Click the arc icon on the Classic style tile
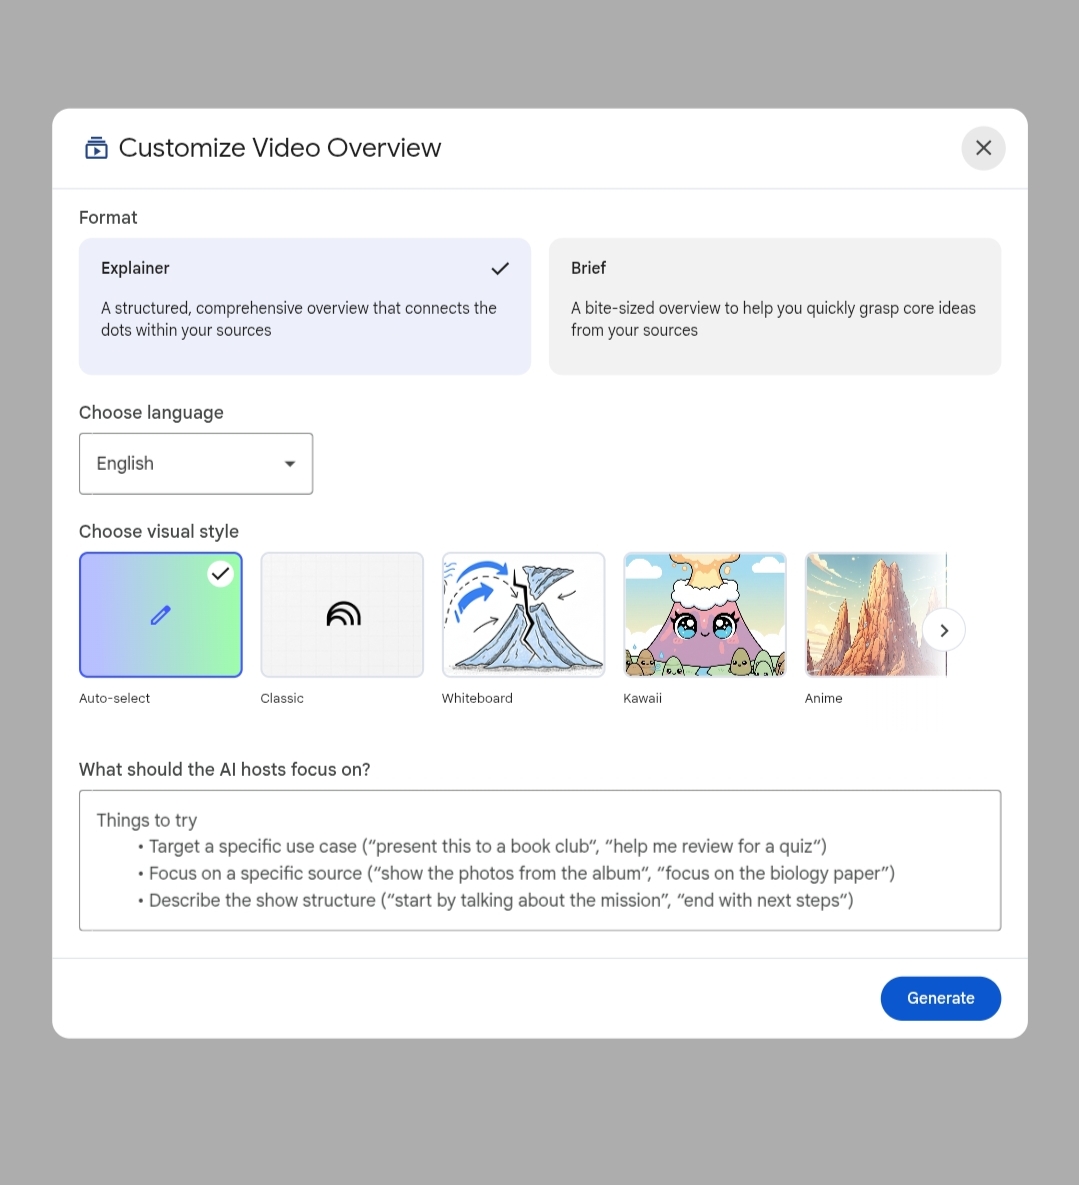 (342, 614)
